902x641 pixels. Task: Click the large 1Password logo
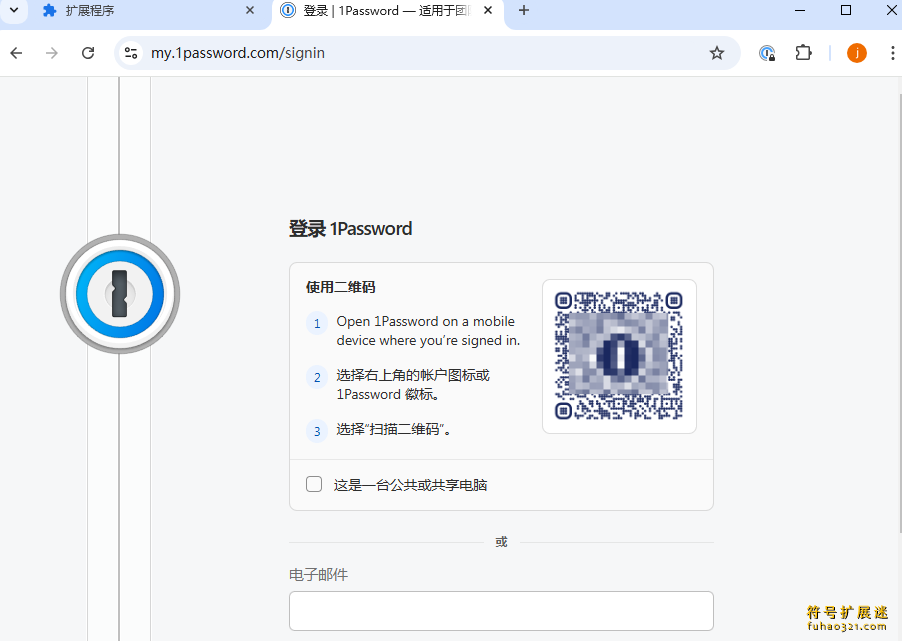[x=120, y=294]
